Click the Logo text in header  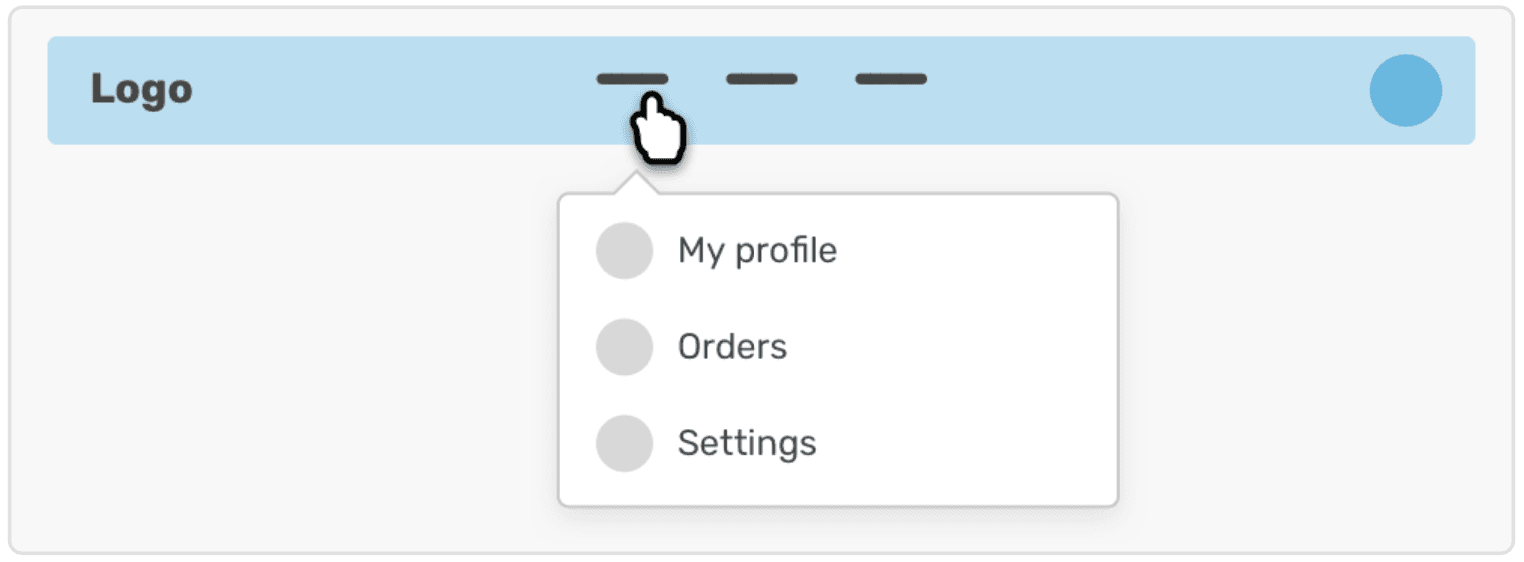[x=141, y=89]
